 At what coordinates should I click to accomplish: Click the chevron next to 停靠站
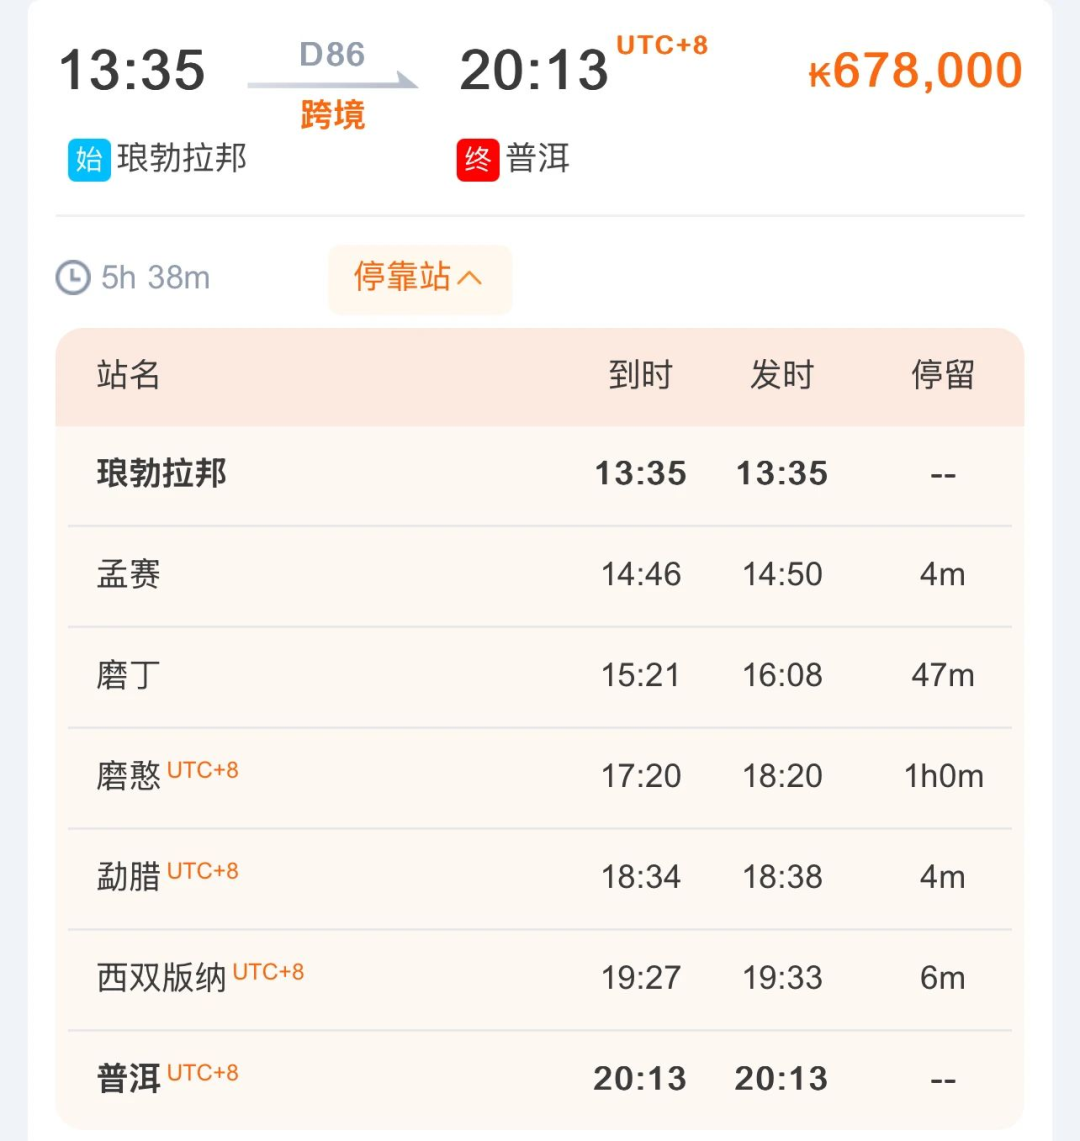[x=470, y=278]
